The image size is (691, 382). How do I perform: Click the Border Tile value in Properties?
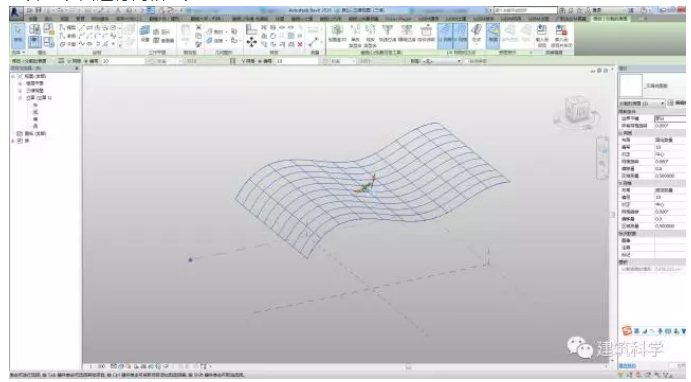pos(669,119)
